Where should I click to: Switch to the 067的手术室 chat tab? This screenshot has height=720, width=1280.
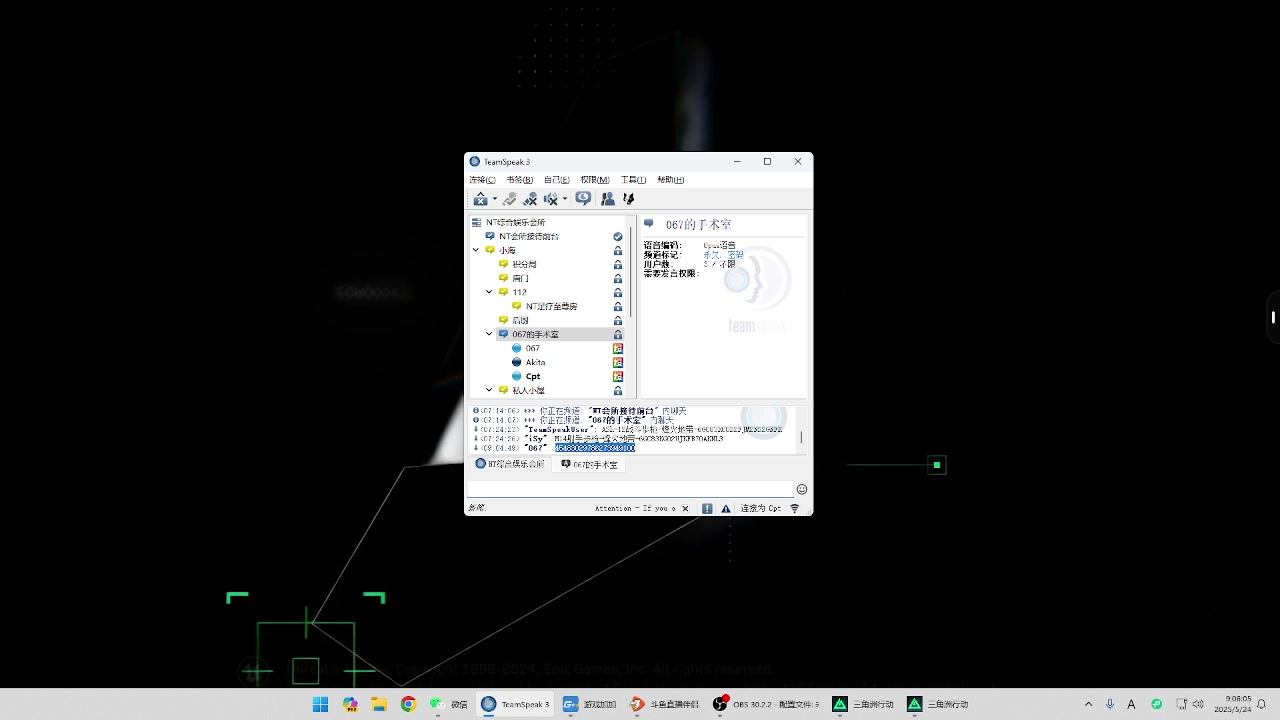pyautogui.click(x=589, y=464)
